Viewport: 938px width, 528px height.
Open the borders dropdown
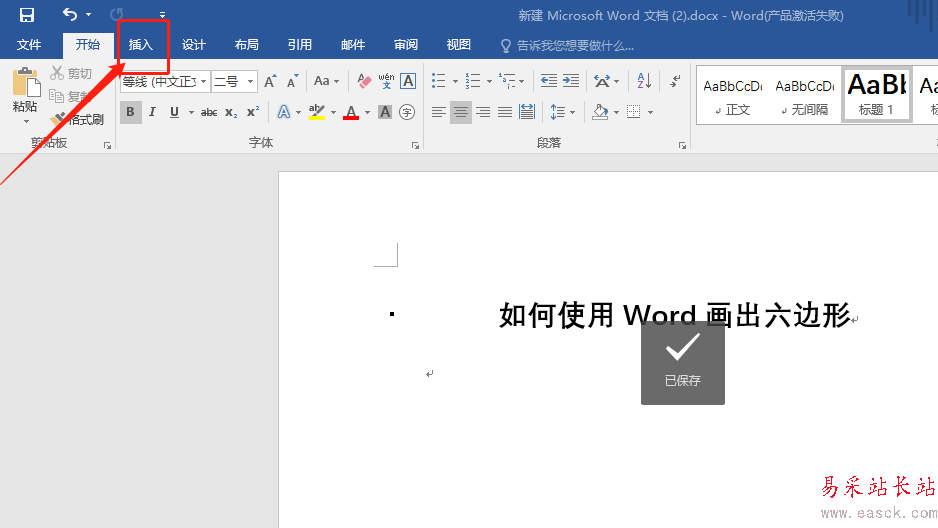point(650,112)
